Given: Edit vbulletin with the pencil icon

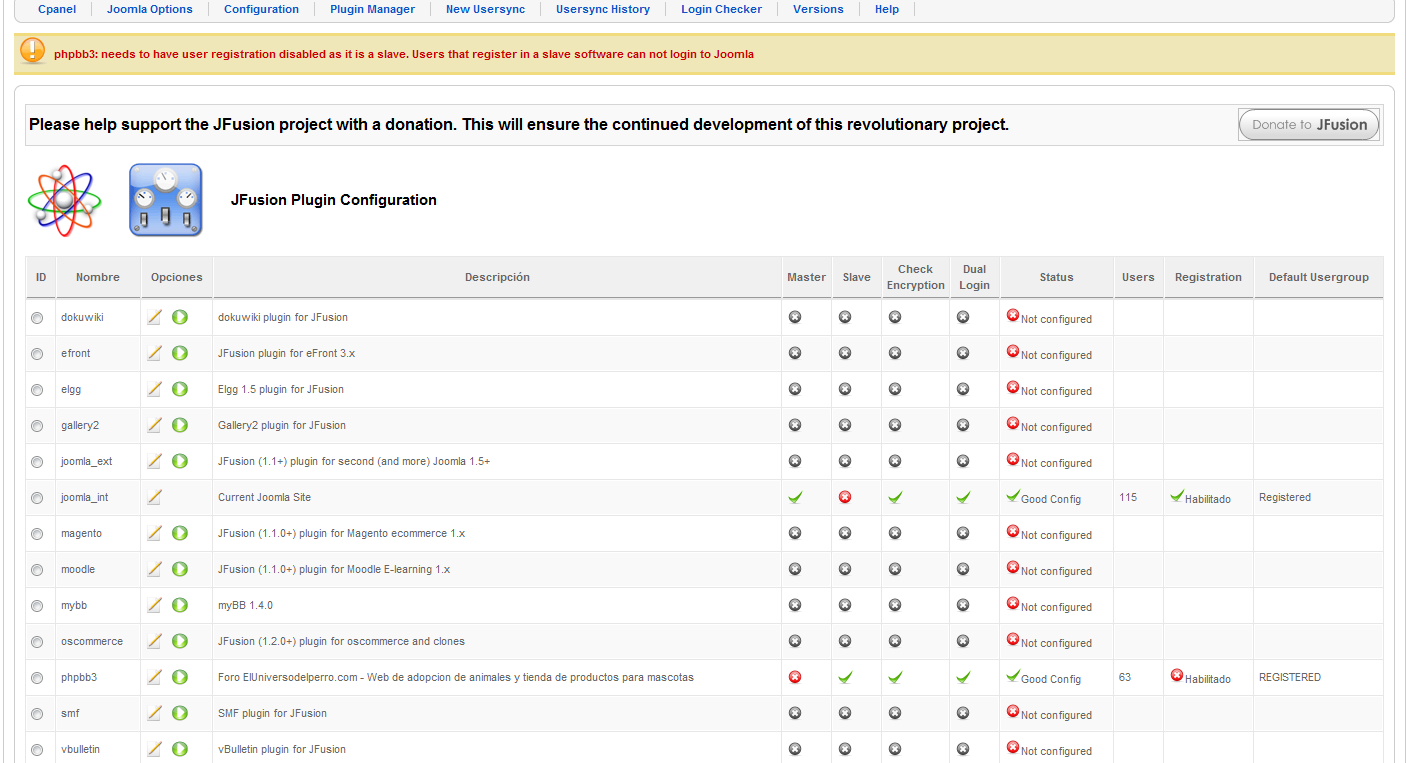Looking at the screenshot, I should point(154,749).
